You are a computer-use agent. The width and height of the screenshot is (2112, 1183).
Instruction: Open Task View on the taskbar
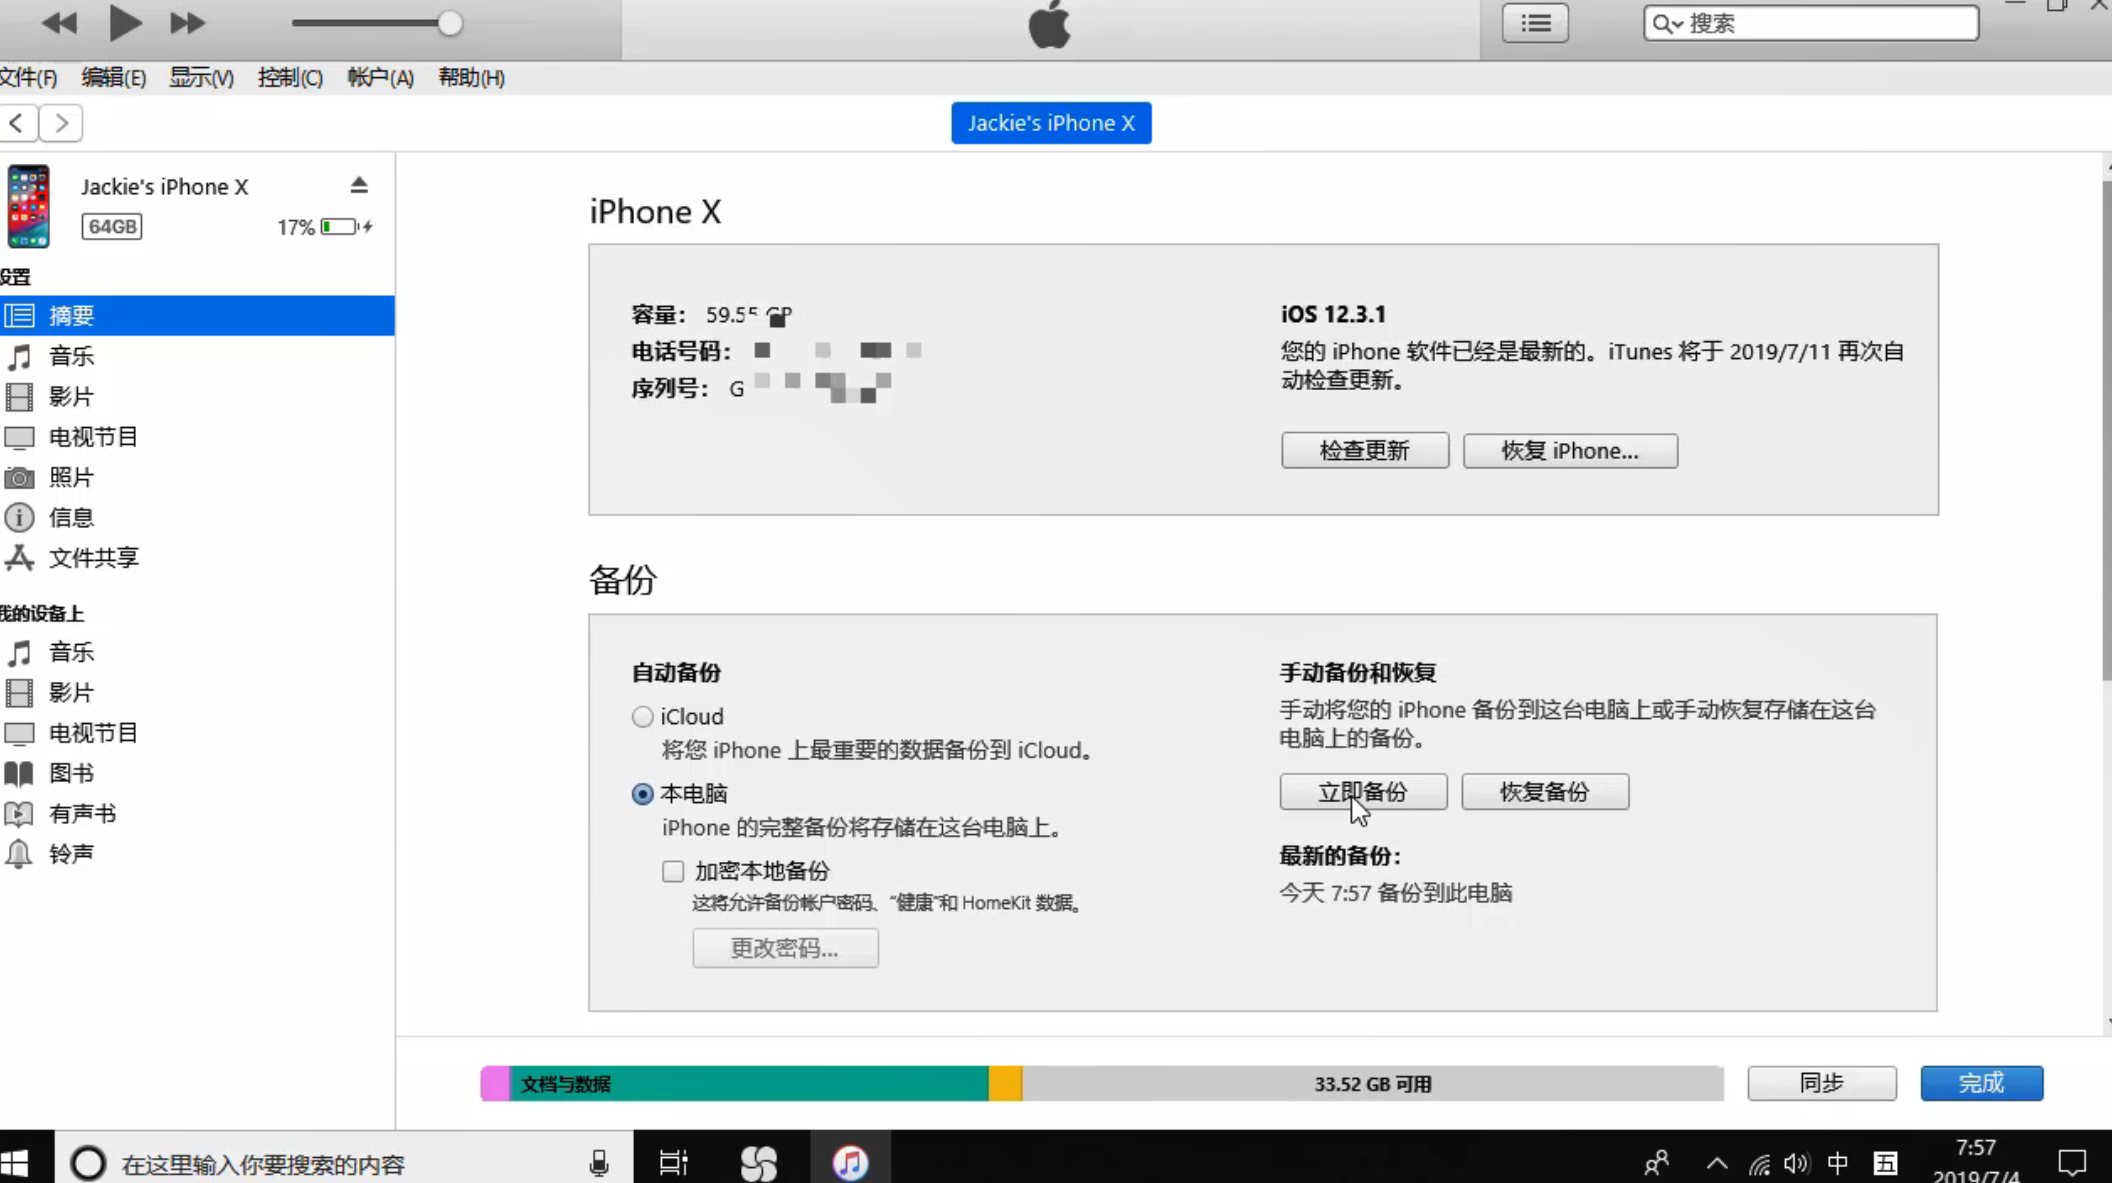(x=674, y=1163)
